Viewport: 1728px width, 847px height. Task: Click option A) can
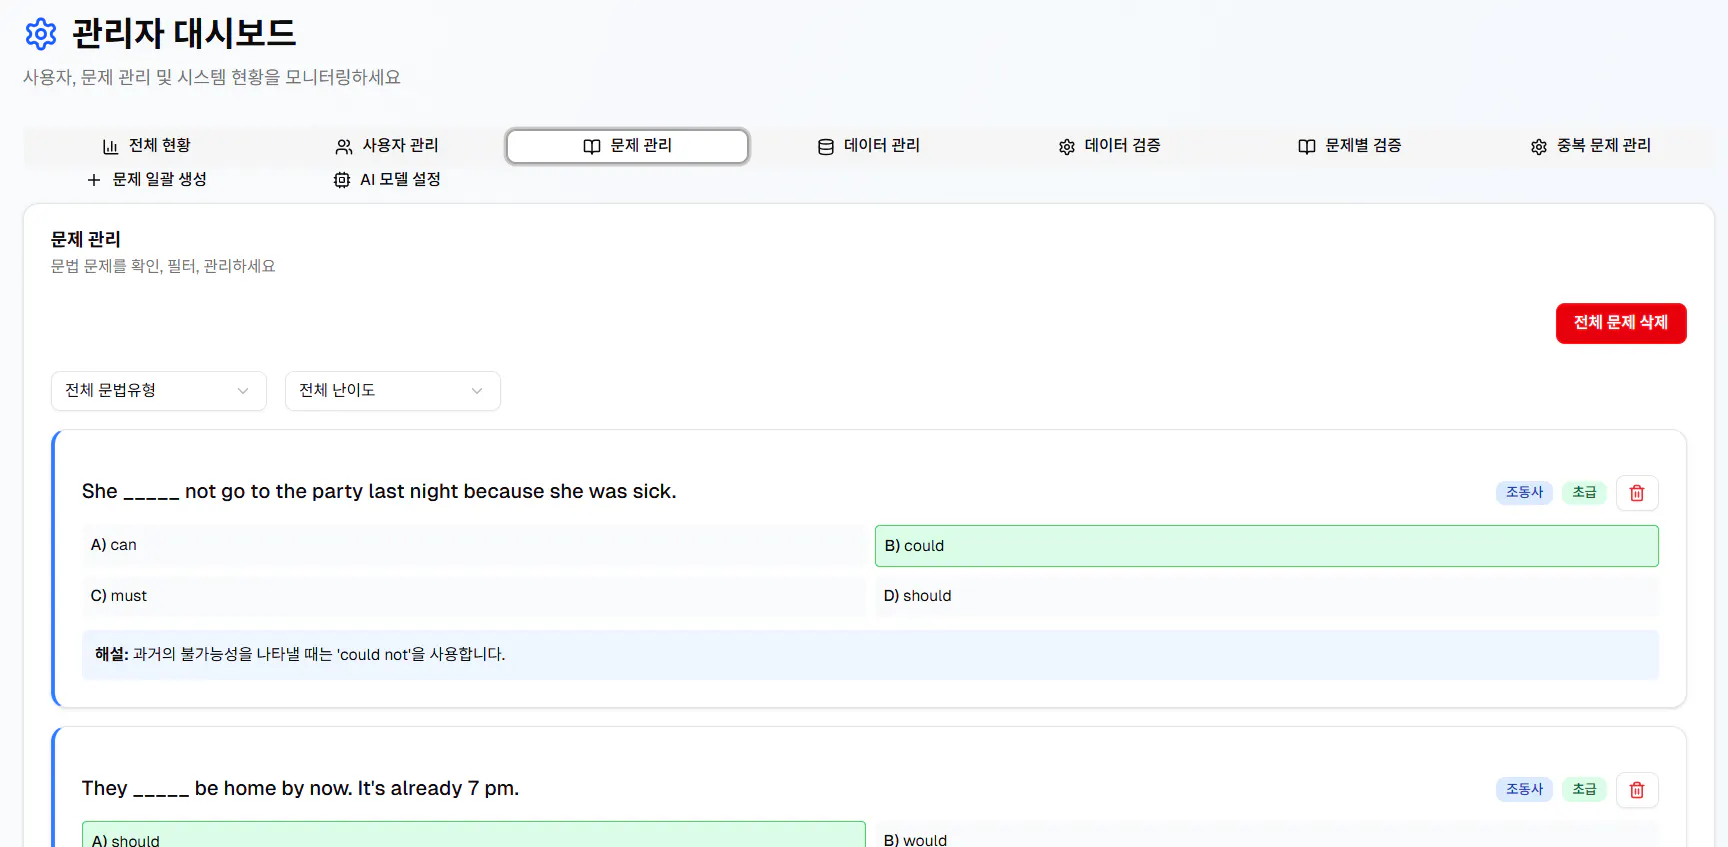474,545
